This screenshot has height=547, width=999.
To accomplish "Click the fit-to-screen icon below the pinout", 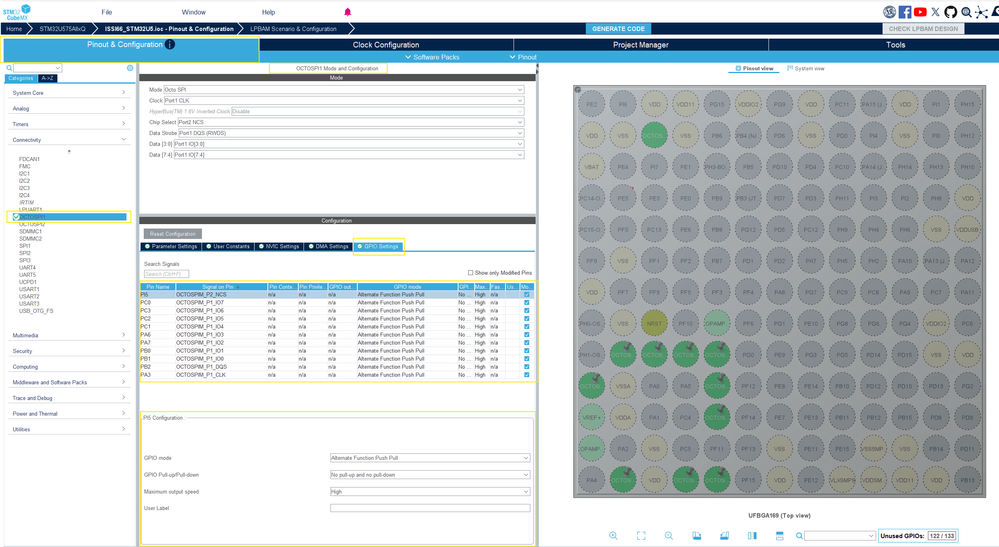I will (641, 536).
